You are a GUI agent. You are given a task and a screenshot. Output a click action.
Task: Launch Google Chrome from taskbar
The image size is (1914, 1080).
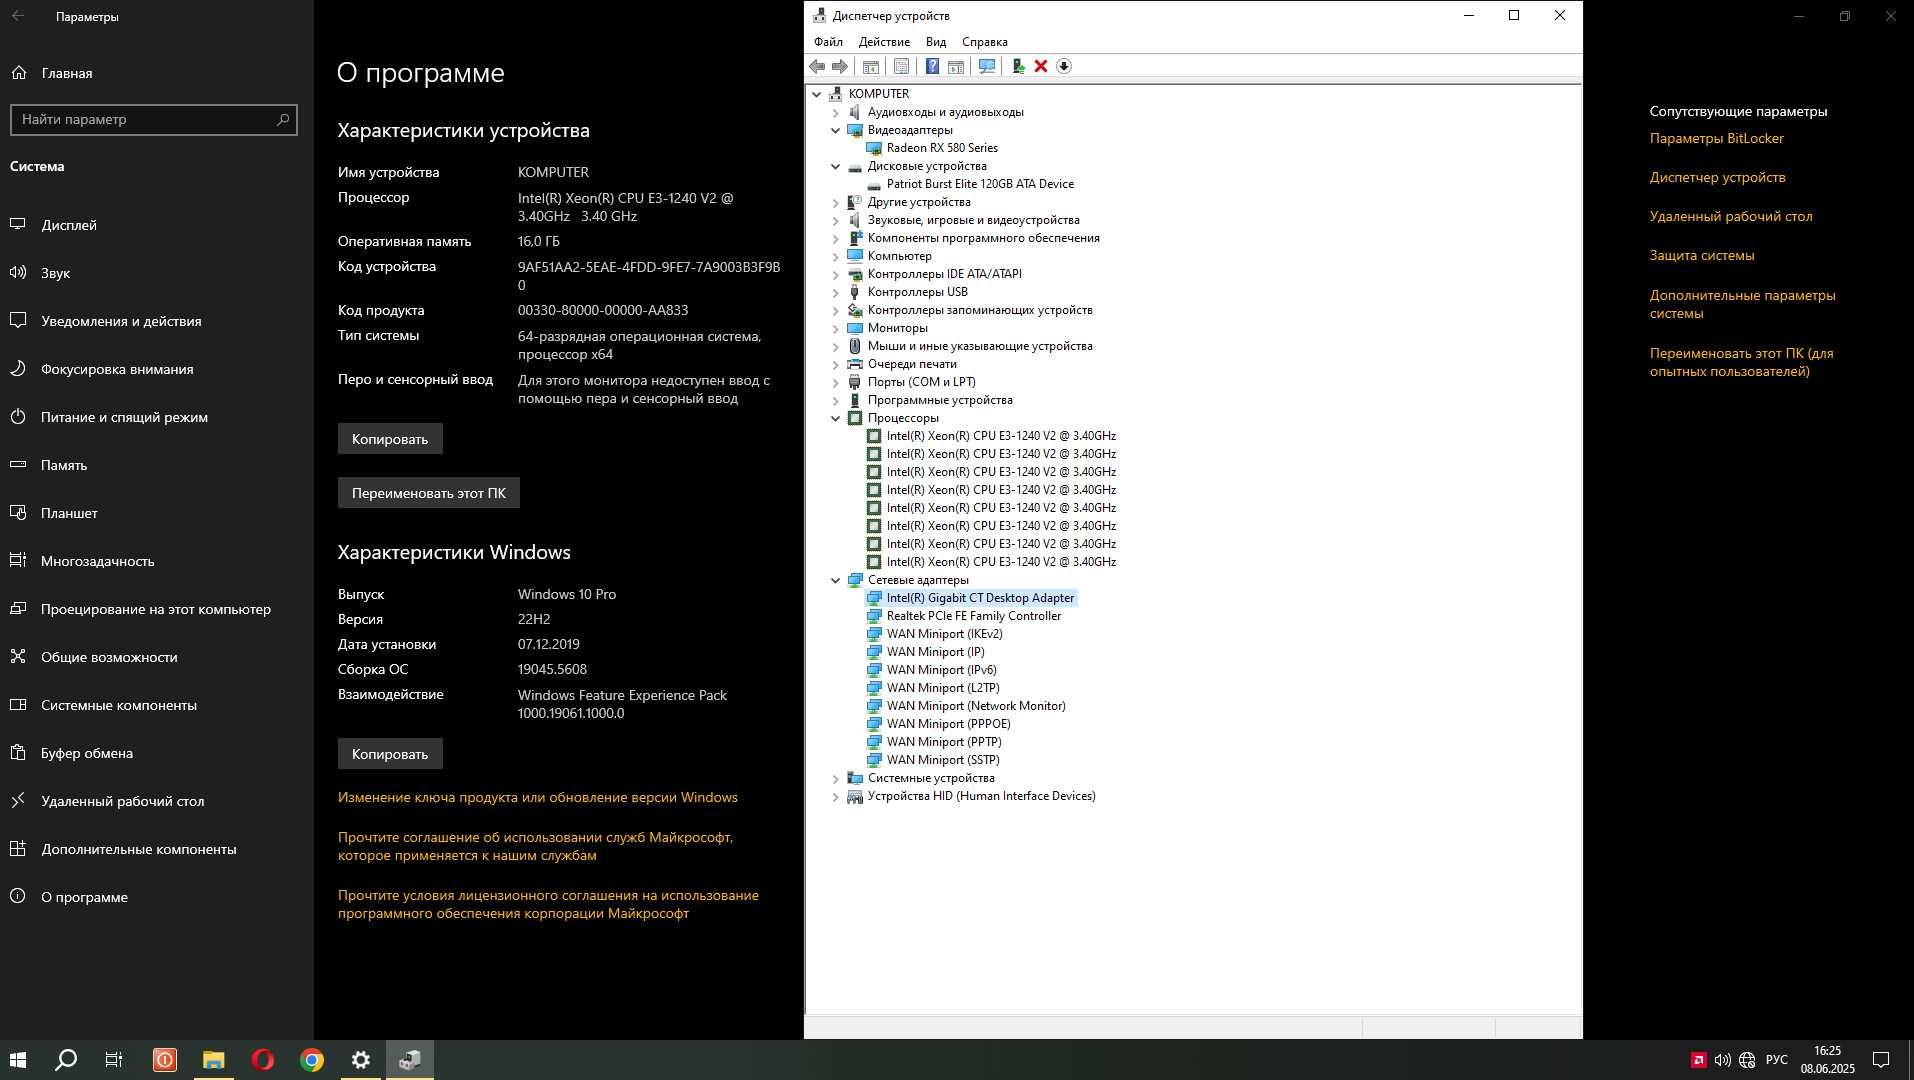pyautogui.click(x=312, y=1060)
